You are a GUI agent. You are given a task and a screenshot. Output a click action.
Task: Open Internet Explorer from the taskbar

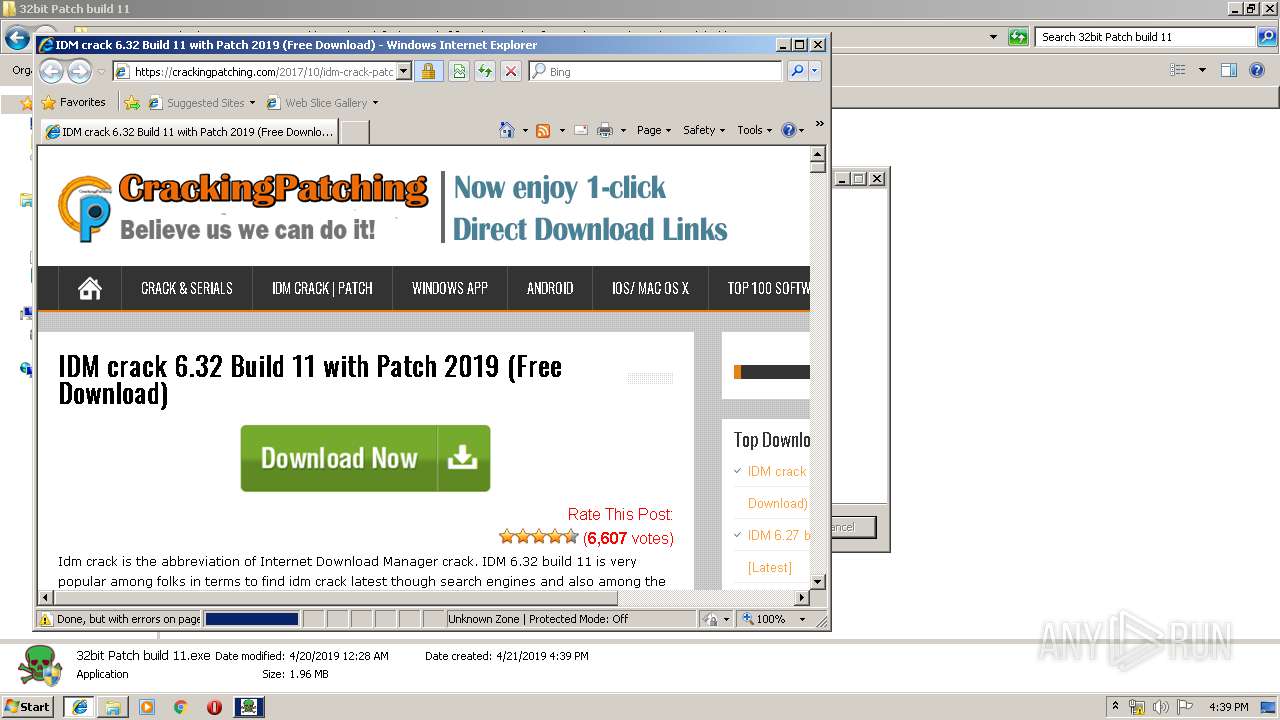tap(79, 706)
